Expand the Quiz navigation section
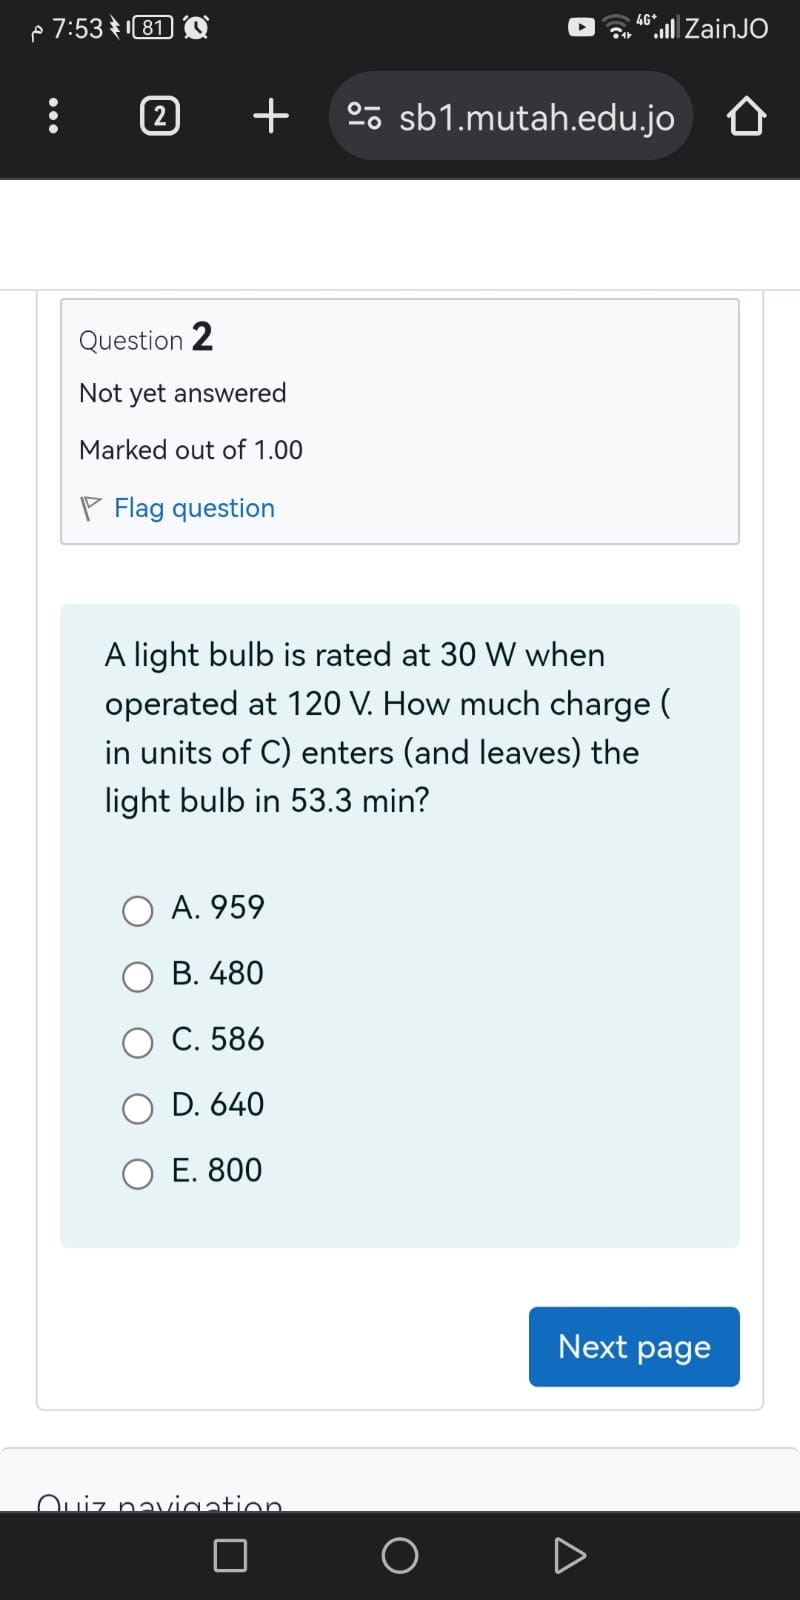Image resolution: width=800 pixels, height=1600 pixels. point(160,1505)
